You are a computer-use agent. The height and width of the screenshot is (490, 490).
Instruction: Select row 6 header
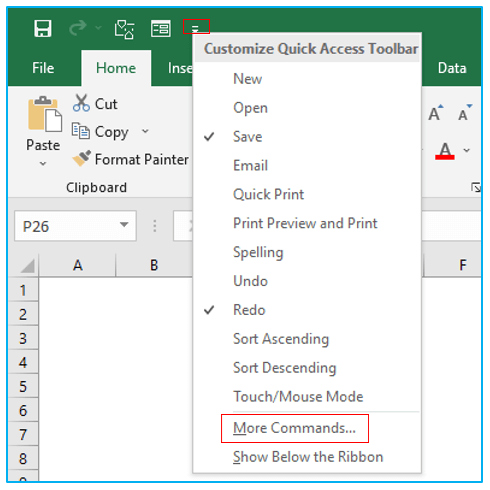(23, 410)
